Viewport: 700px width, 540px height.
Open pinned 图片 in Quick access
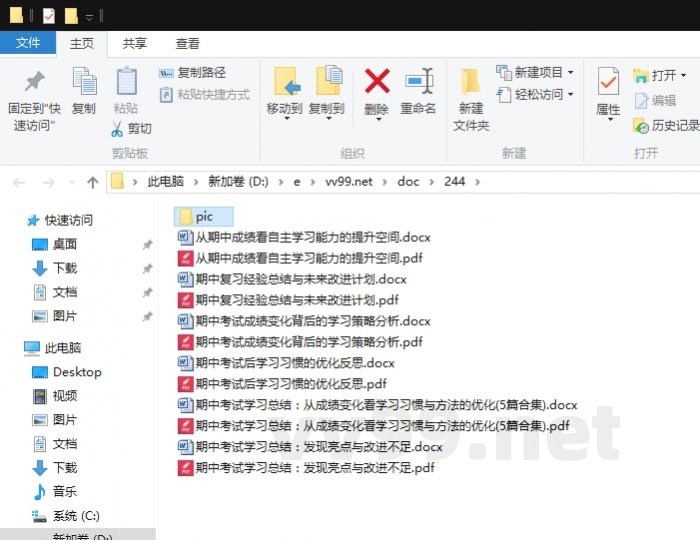pos(54,316)
